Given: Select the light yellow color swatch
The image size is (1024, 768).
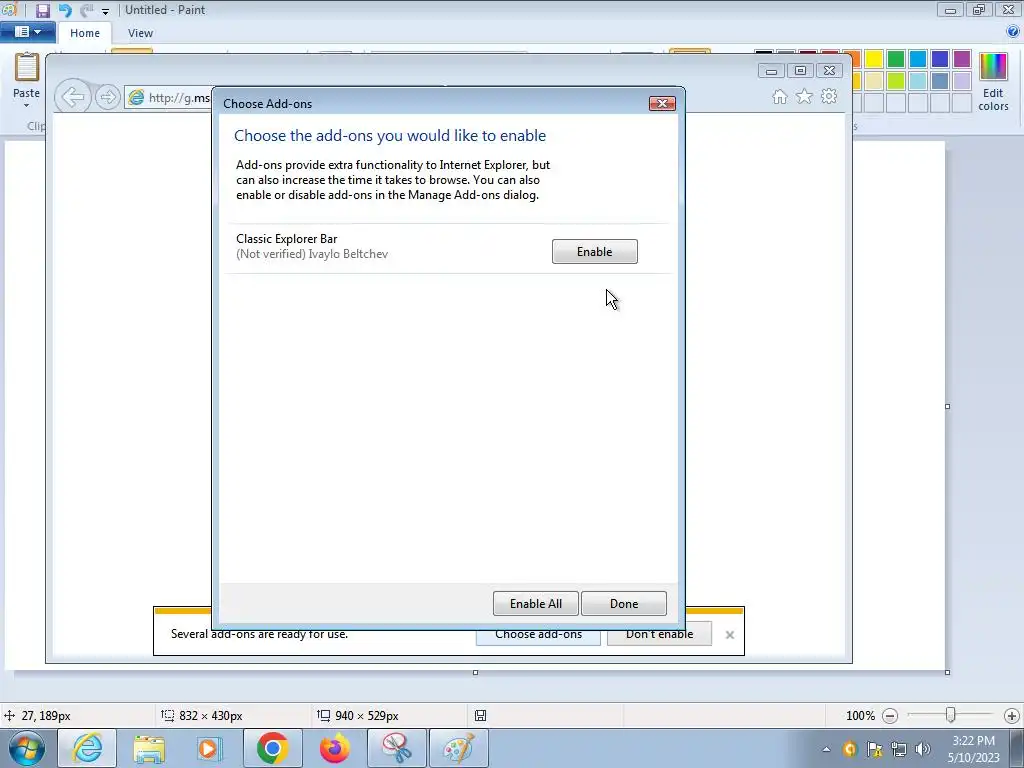Looking at the screenshot, I should (874, 81).
